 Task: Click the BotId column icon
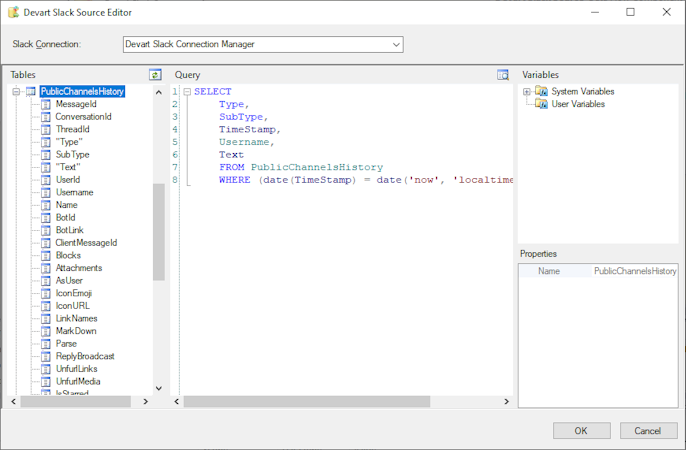(46, 218)
